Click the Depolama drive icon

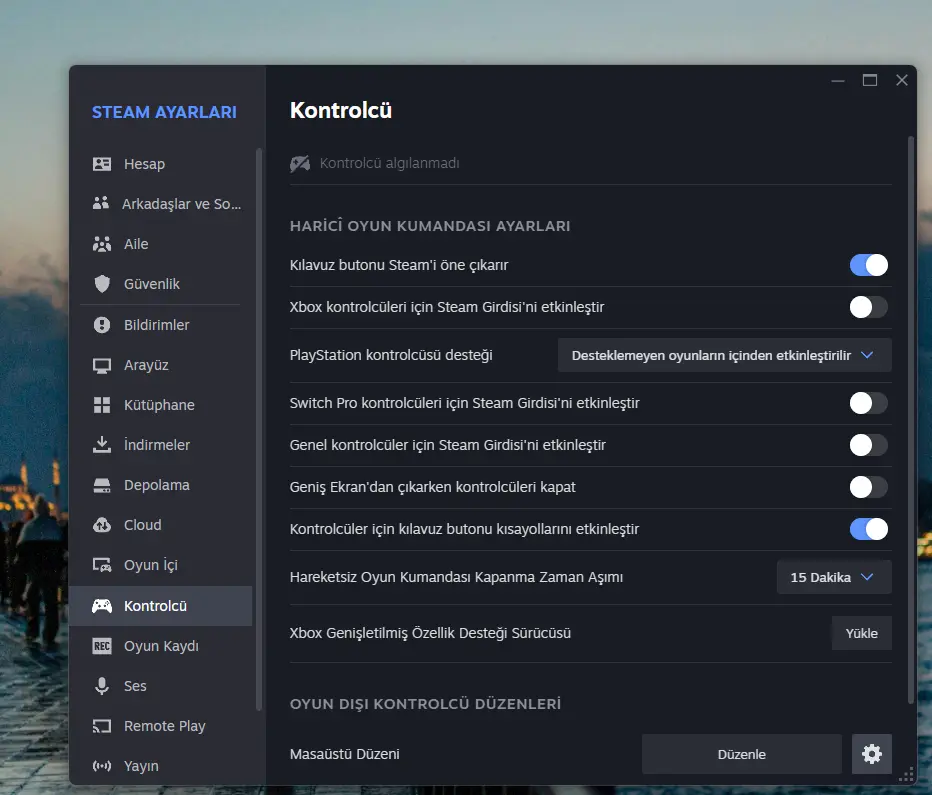pyautogui.click(x=102, y=485)
